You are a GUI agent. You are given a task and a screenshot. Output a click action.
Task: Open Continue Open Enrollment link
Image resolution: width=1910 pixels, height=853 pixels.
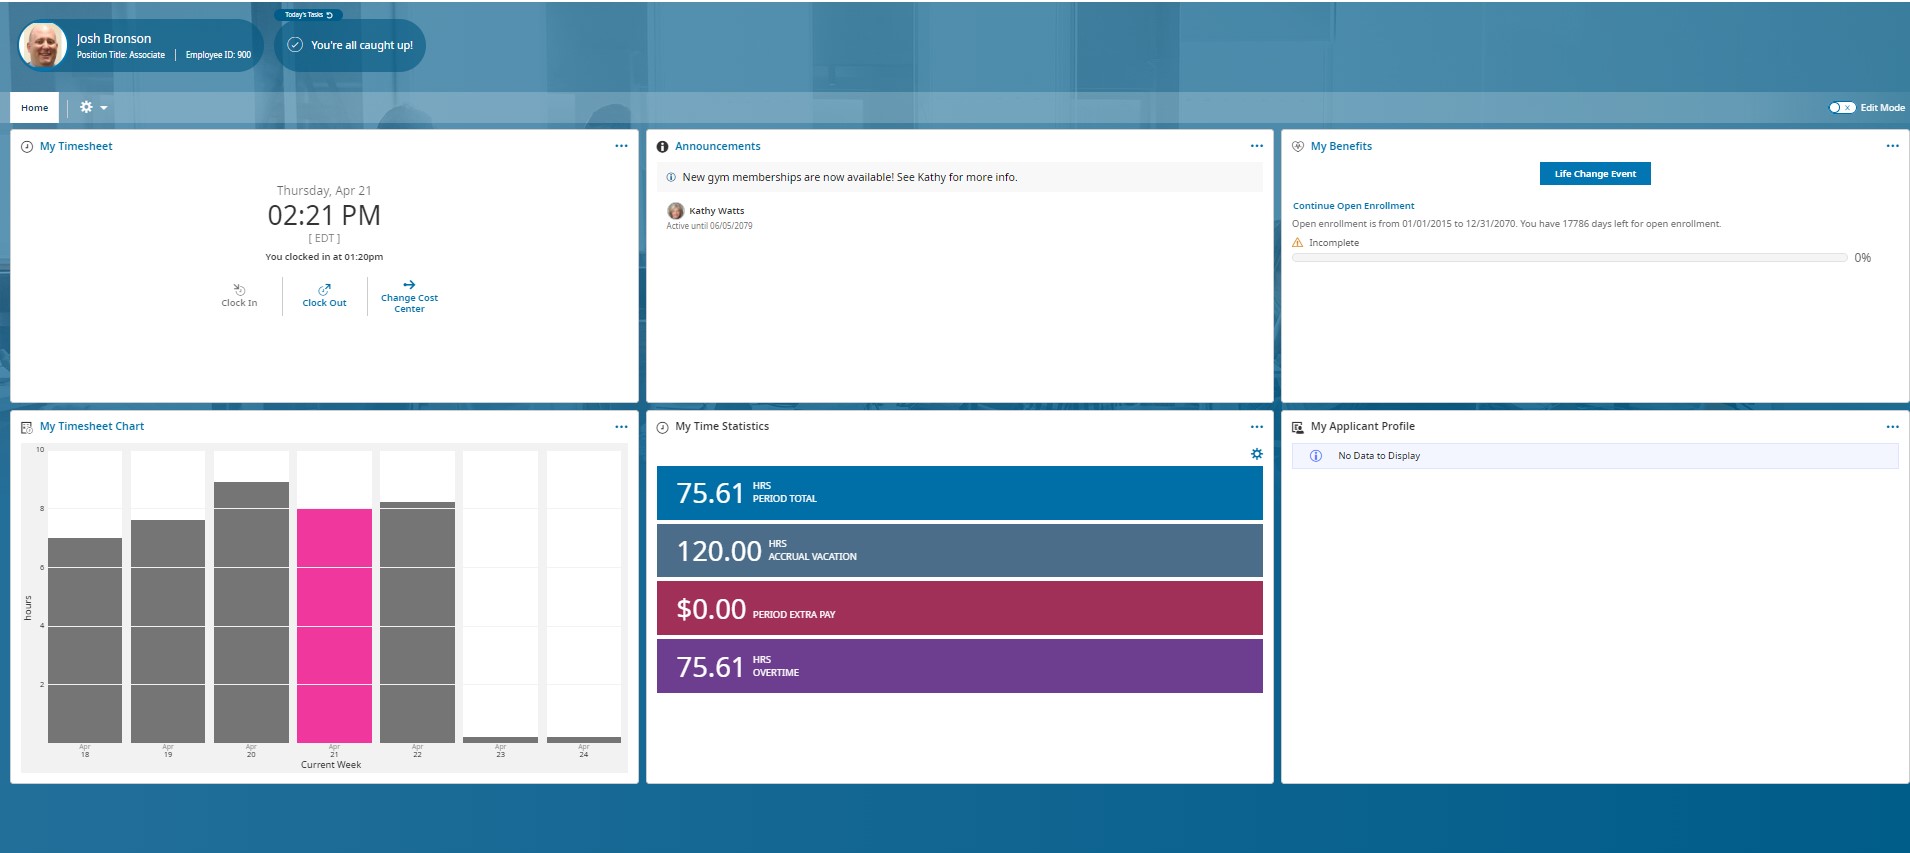tap(1353, 206)
